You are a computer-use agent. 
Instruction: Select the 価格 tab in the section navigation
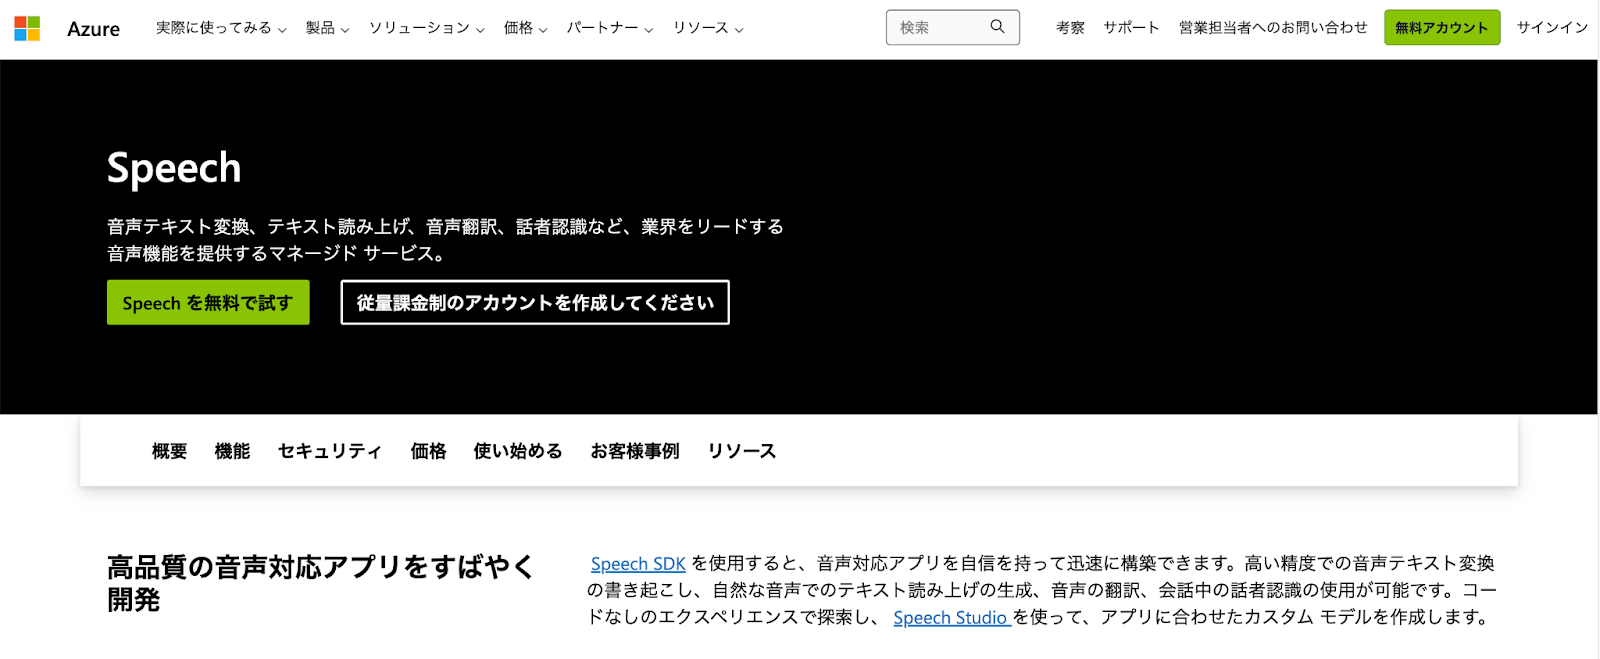click(428, 451)
